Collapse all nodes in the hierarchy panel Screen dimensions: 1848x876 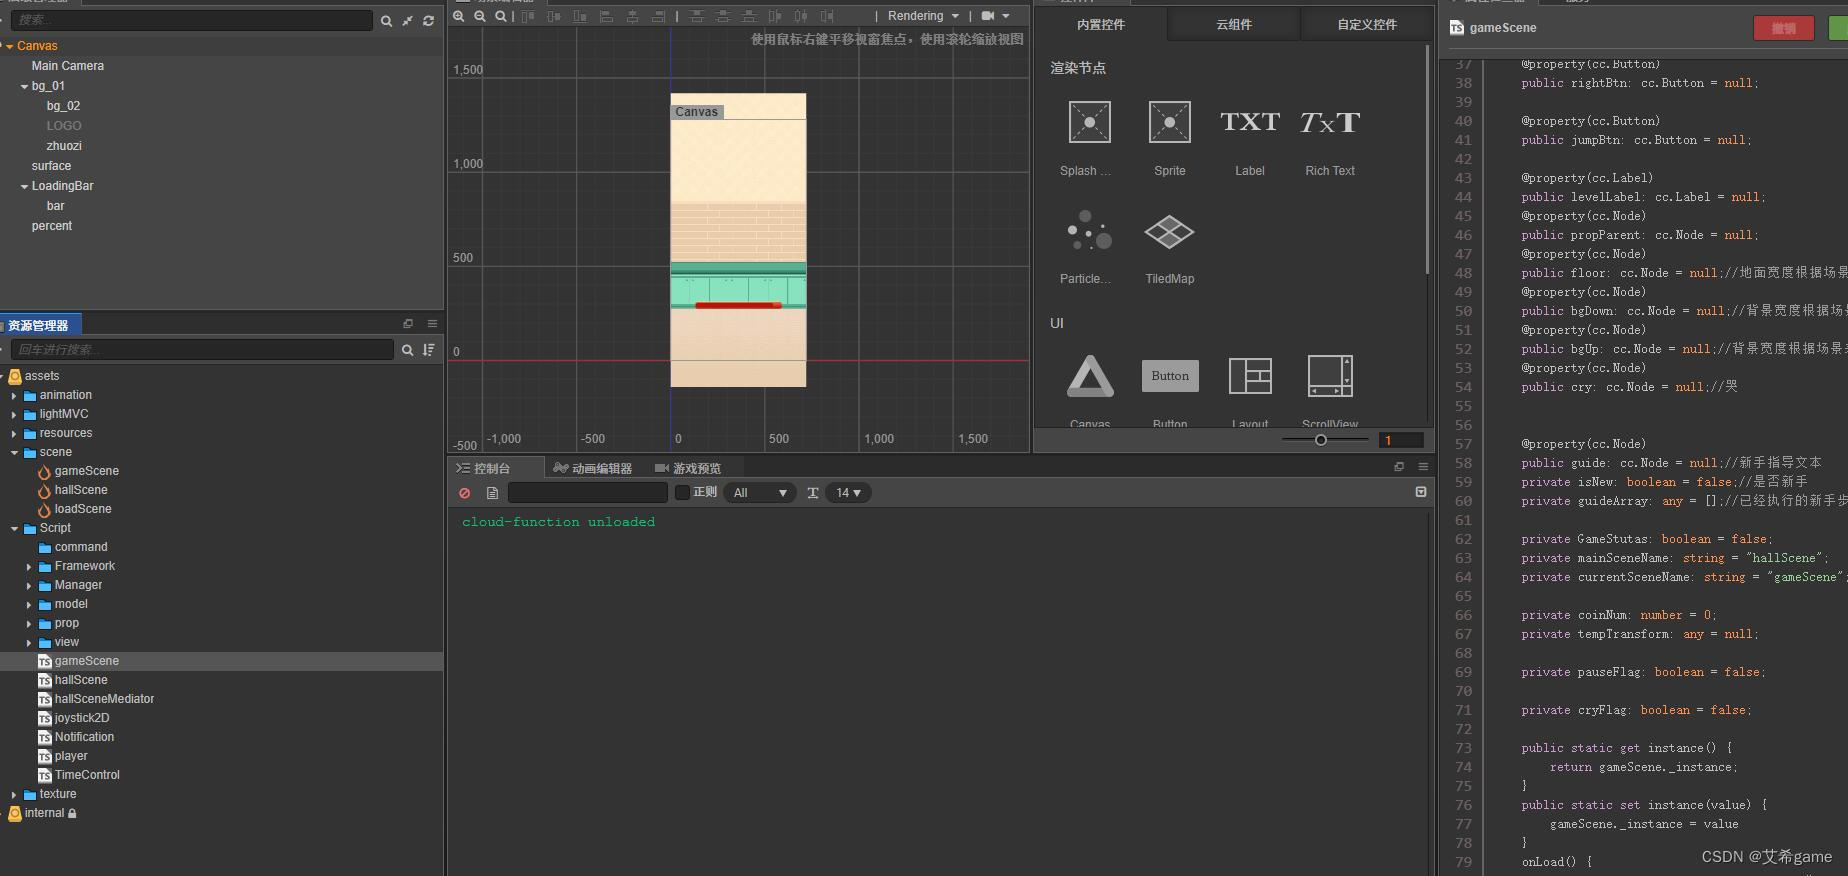tap(408, 21)
